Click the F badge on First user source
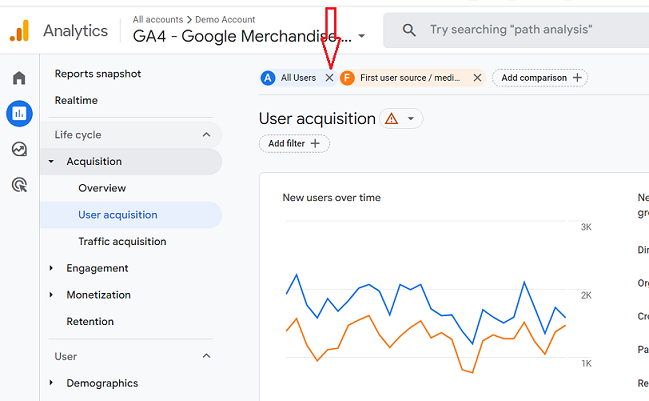This screenshot has height=401, width=649. coord(347,78)
